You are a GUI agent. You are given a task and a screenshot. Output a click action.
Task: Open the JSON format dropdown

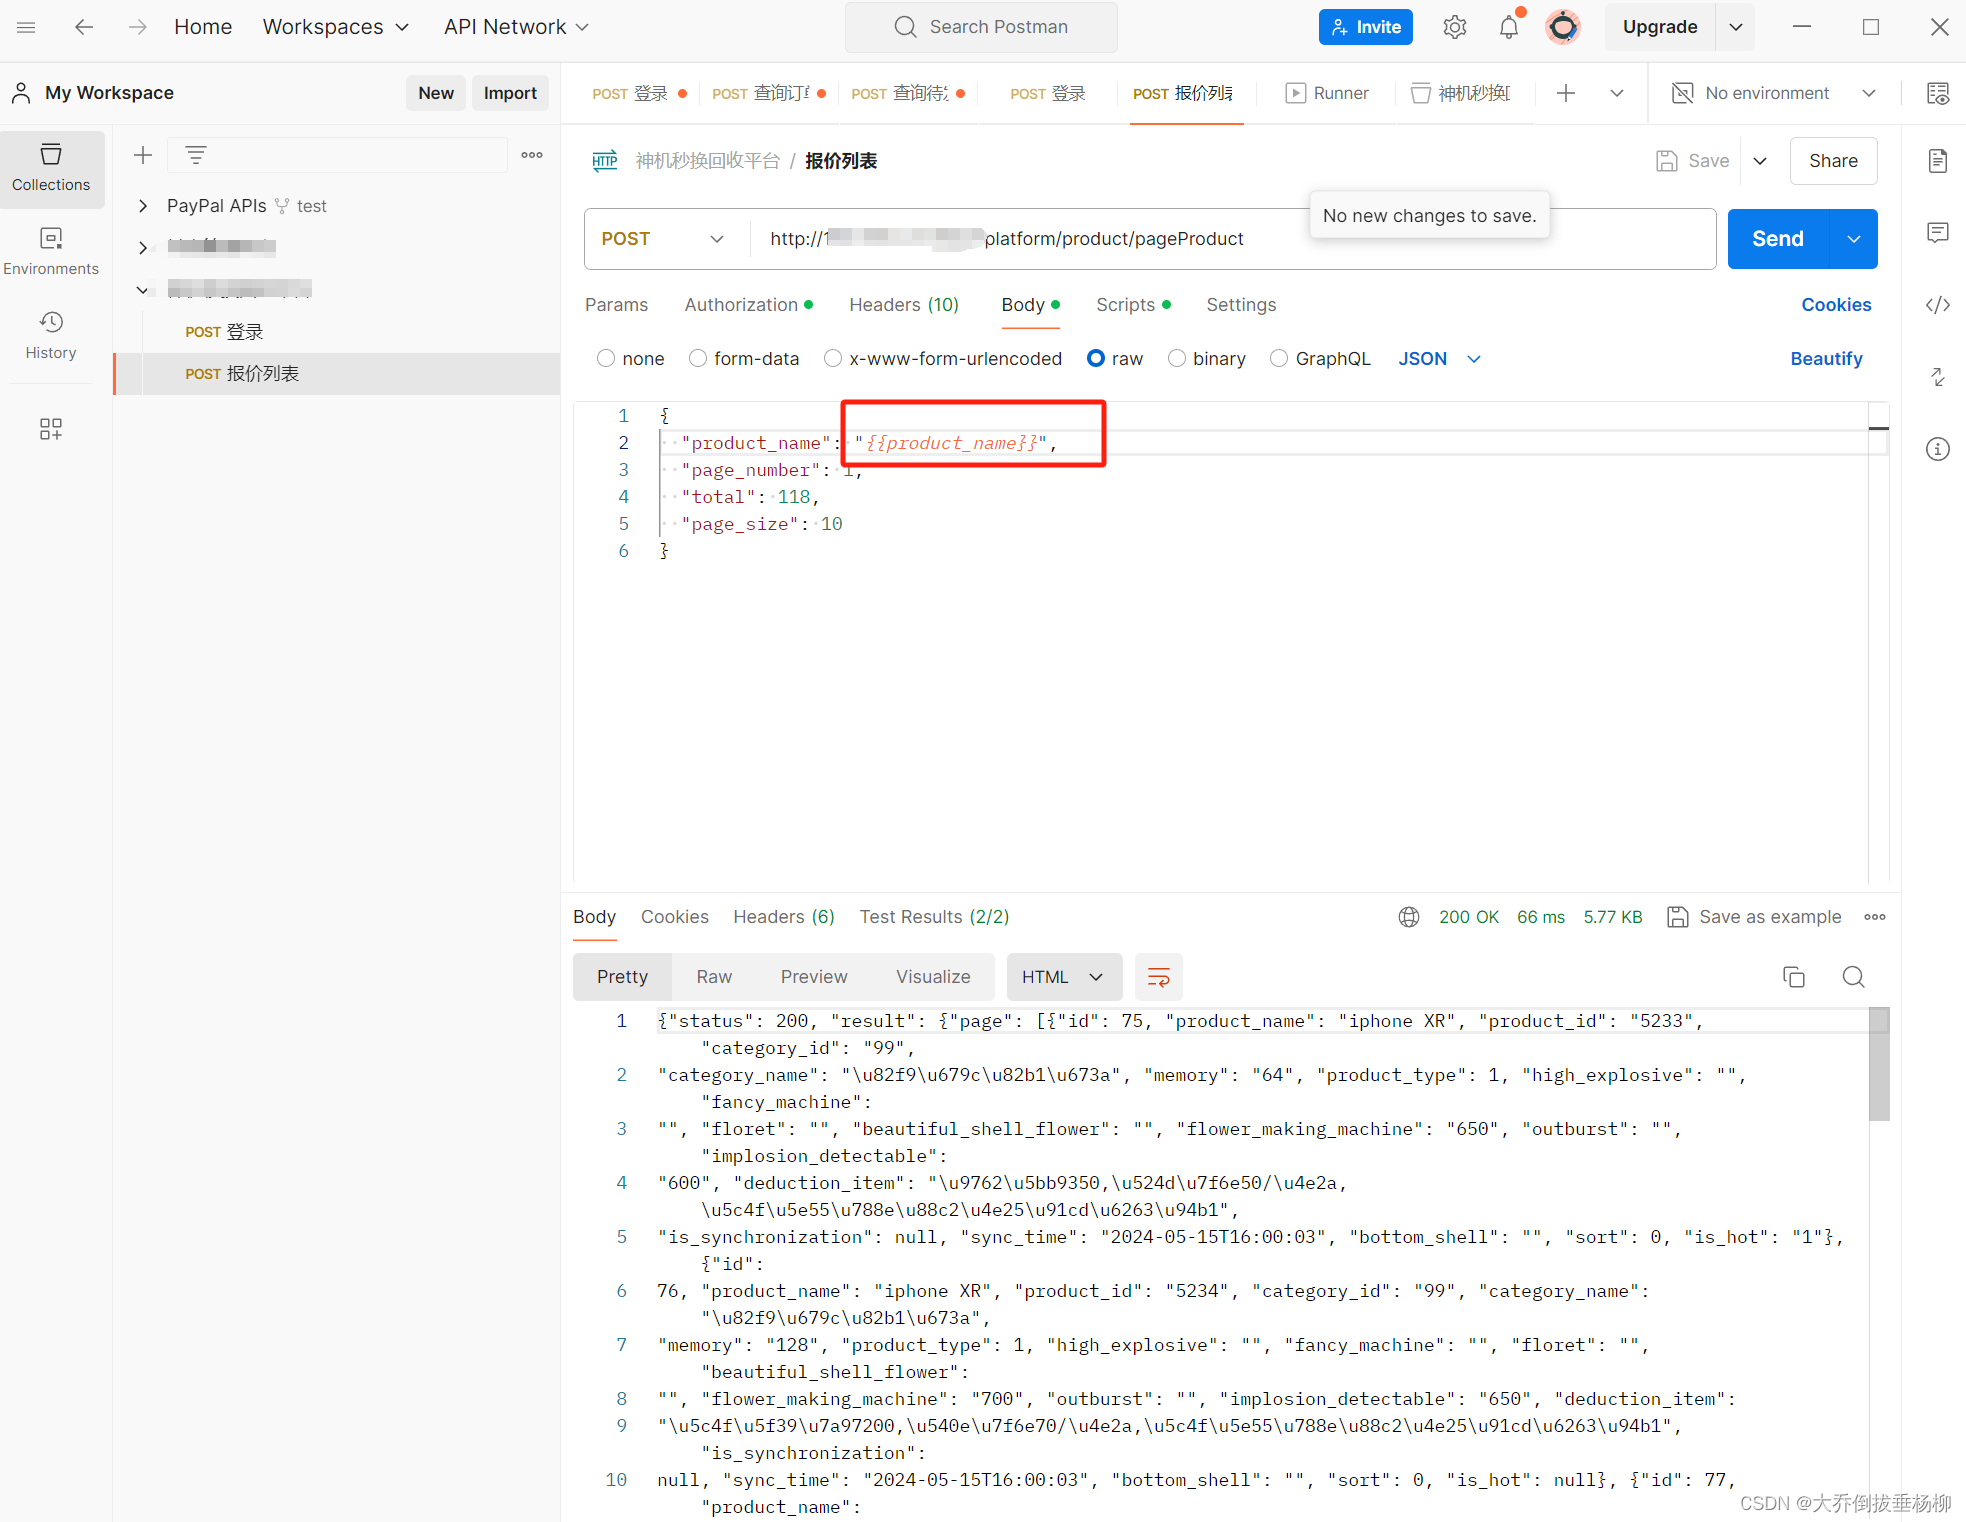click(1439, 358)
